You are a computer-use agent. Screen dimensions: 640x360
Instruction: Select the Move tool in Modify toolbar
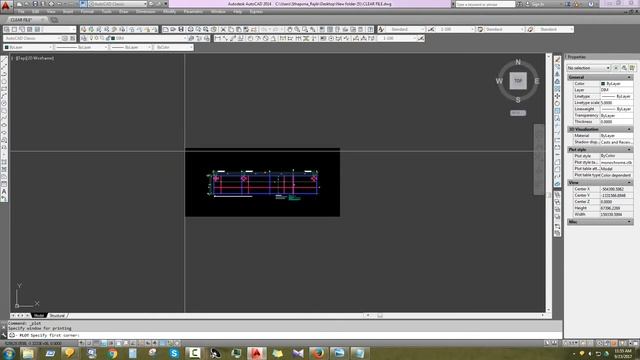(x=557, y=96)
